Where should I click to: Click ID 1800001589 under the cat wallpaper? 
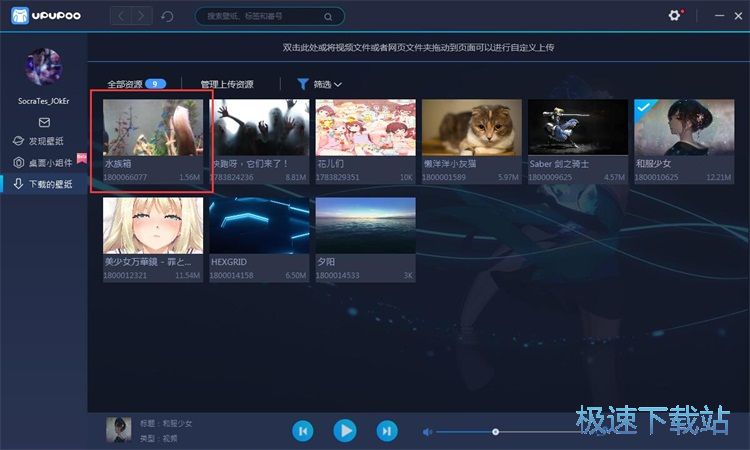(x=444, y=177)
